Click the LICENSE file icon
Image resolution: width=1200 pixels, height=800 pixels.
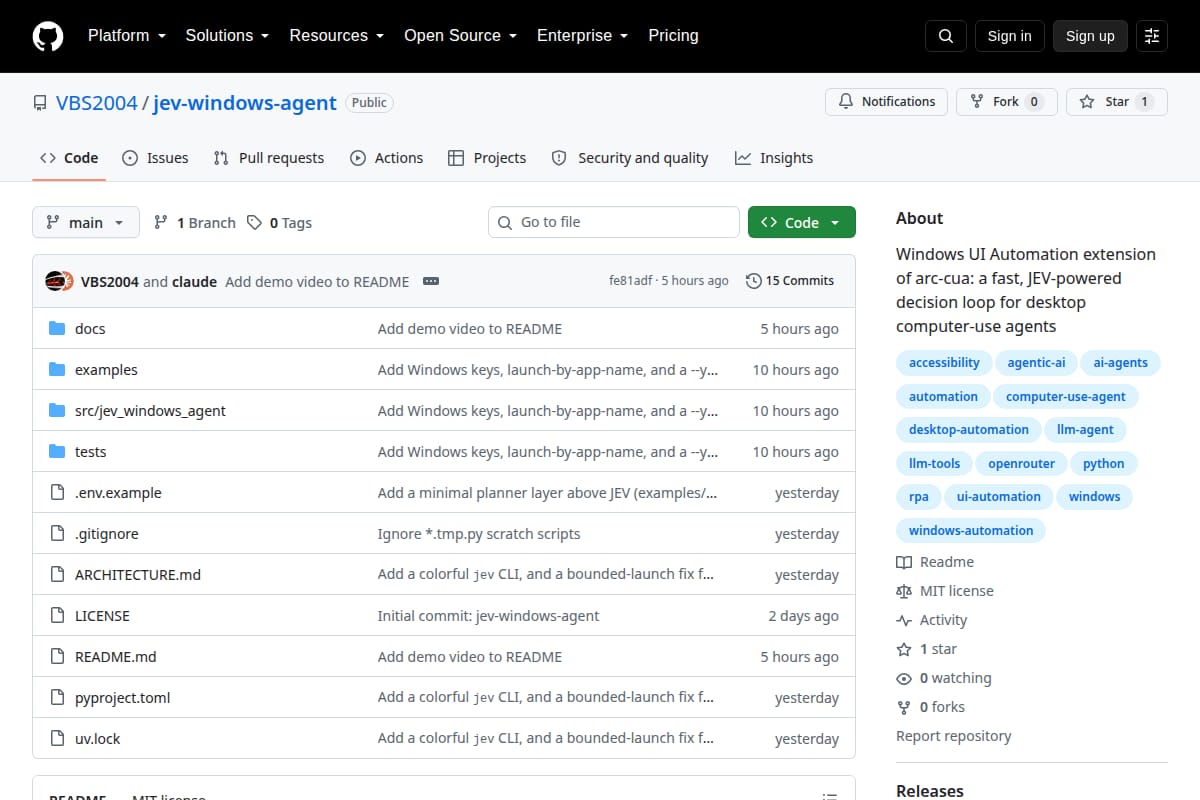point(57,615)
